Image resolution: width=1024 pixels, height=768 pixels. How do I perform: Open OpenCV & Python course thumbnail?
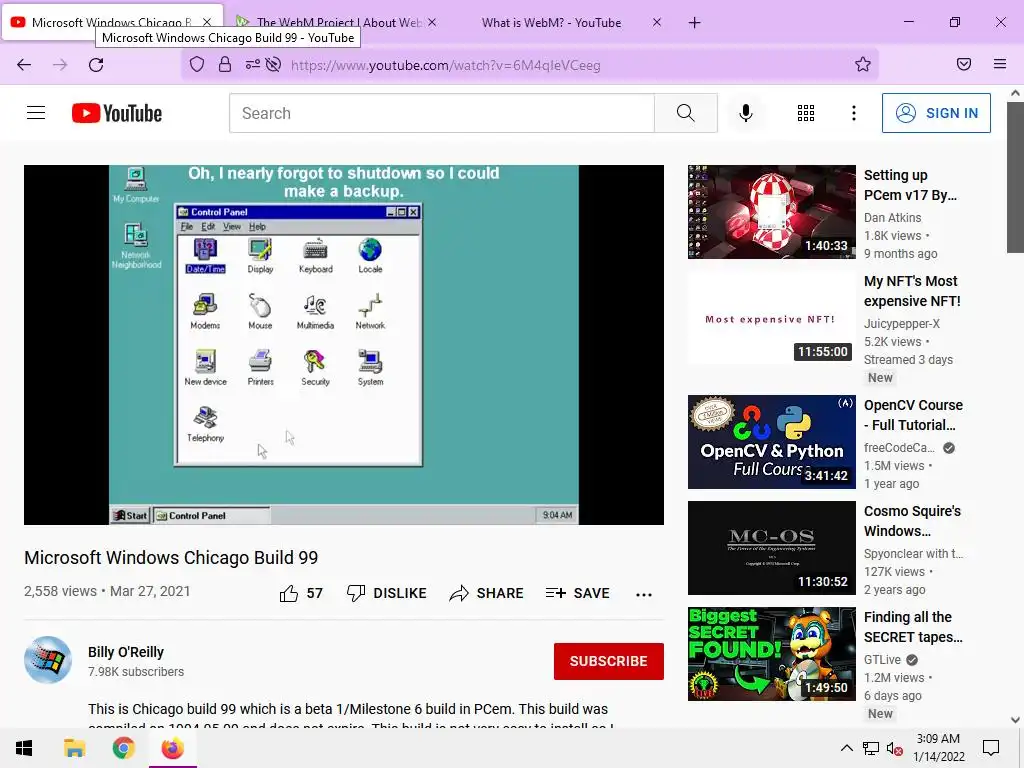tap(771, 441)
